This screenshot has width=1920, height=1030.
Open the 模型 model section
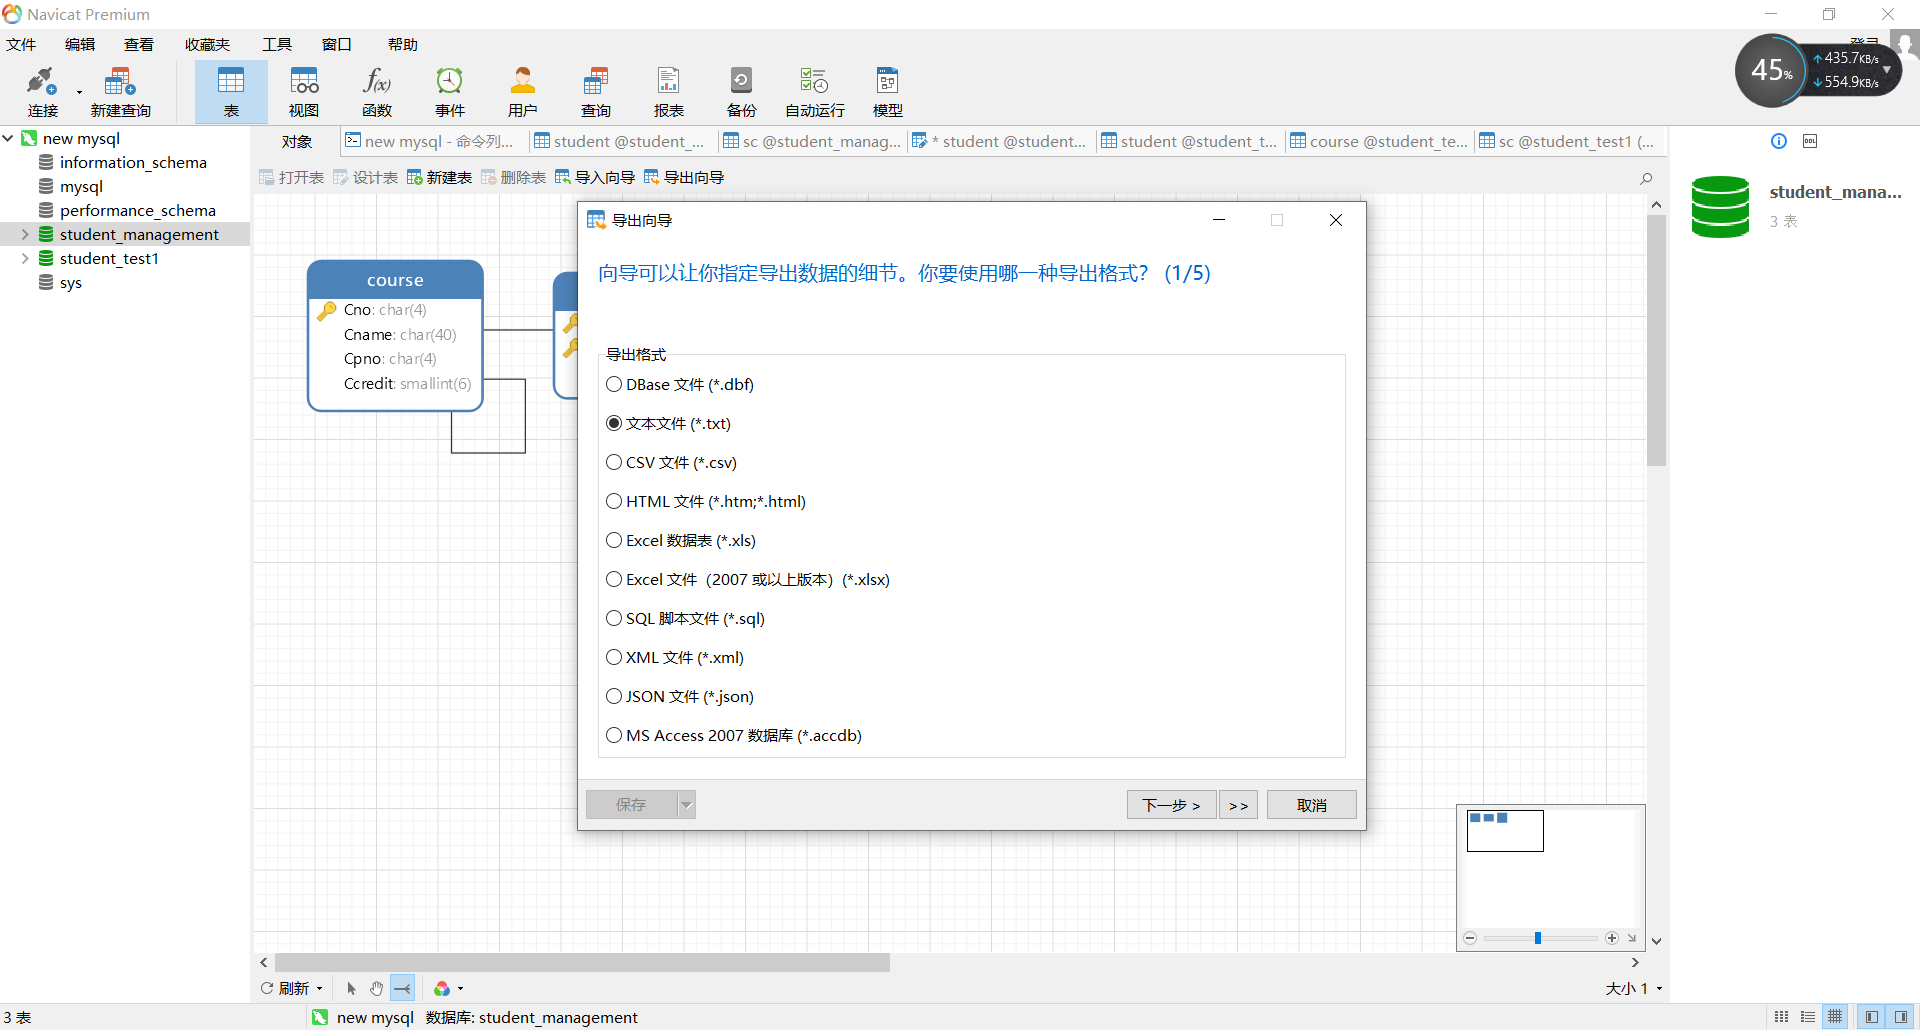click(888, 91)
